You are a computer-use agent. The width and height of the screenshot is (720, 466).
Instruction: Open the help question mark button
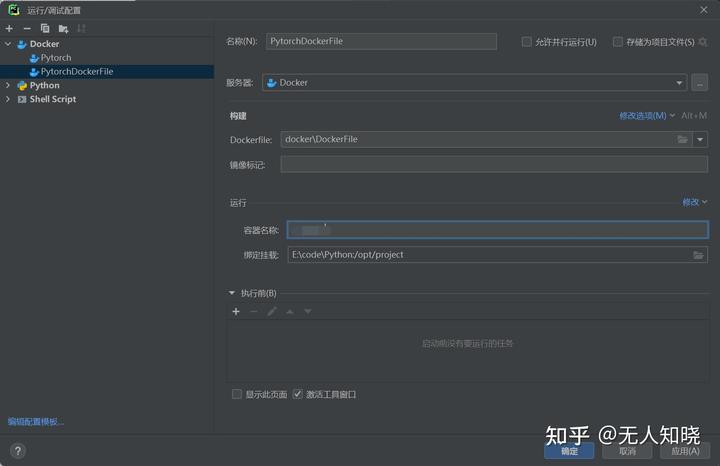click(18, 451)
